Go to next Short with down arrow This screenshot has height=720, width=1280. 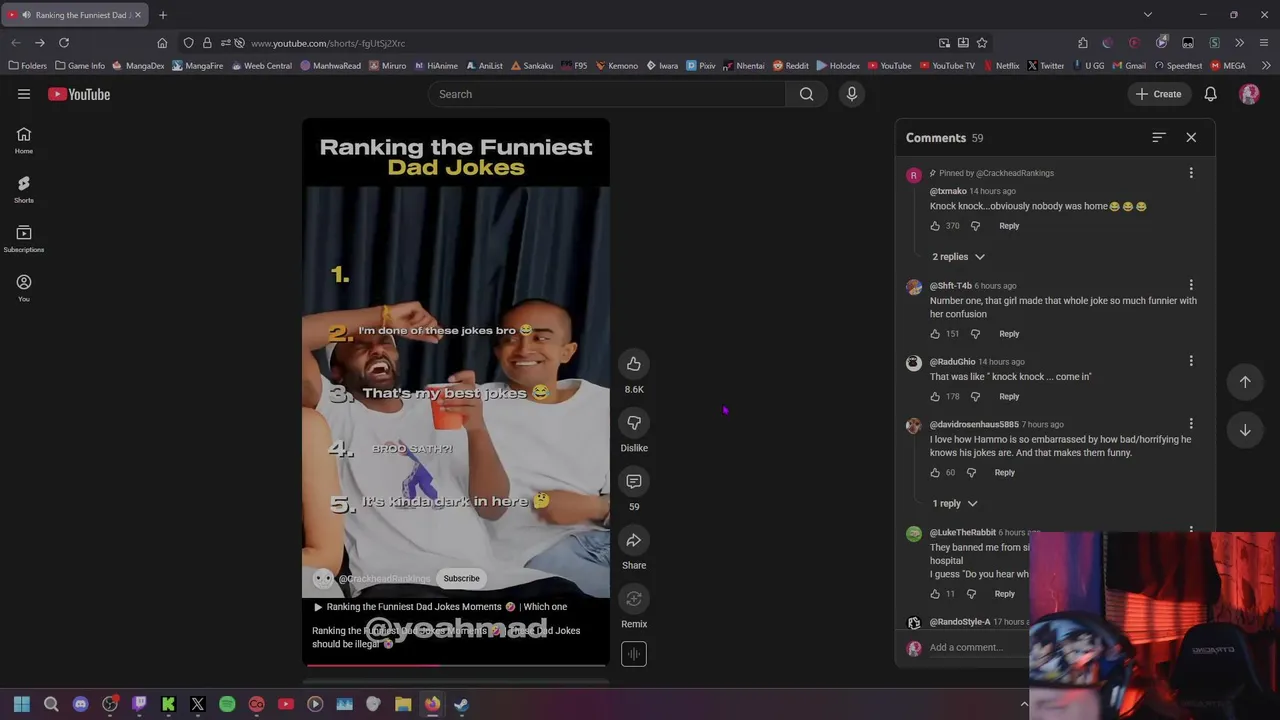pos(1245,430)
